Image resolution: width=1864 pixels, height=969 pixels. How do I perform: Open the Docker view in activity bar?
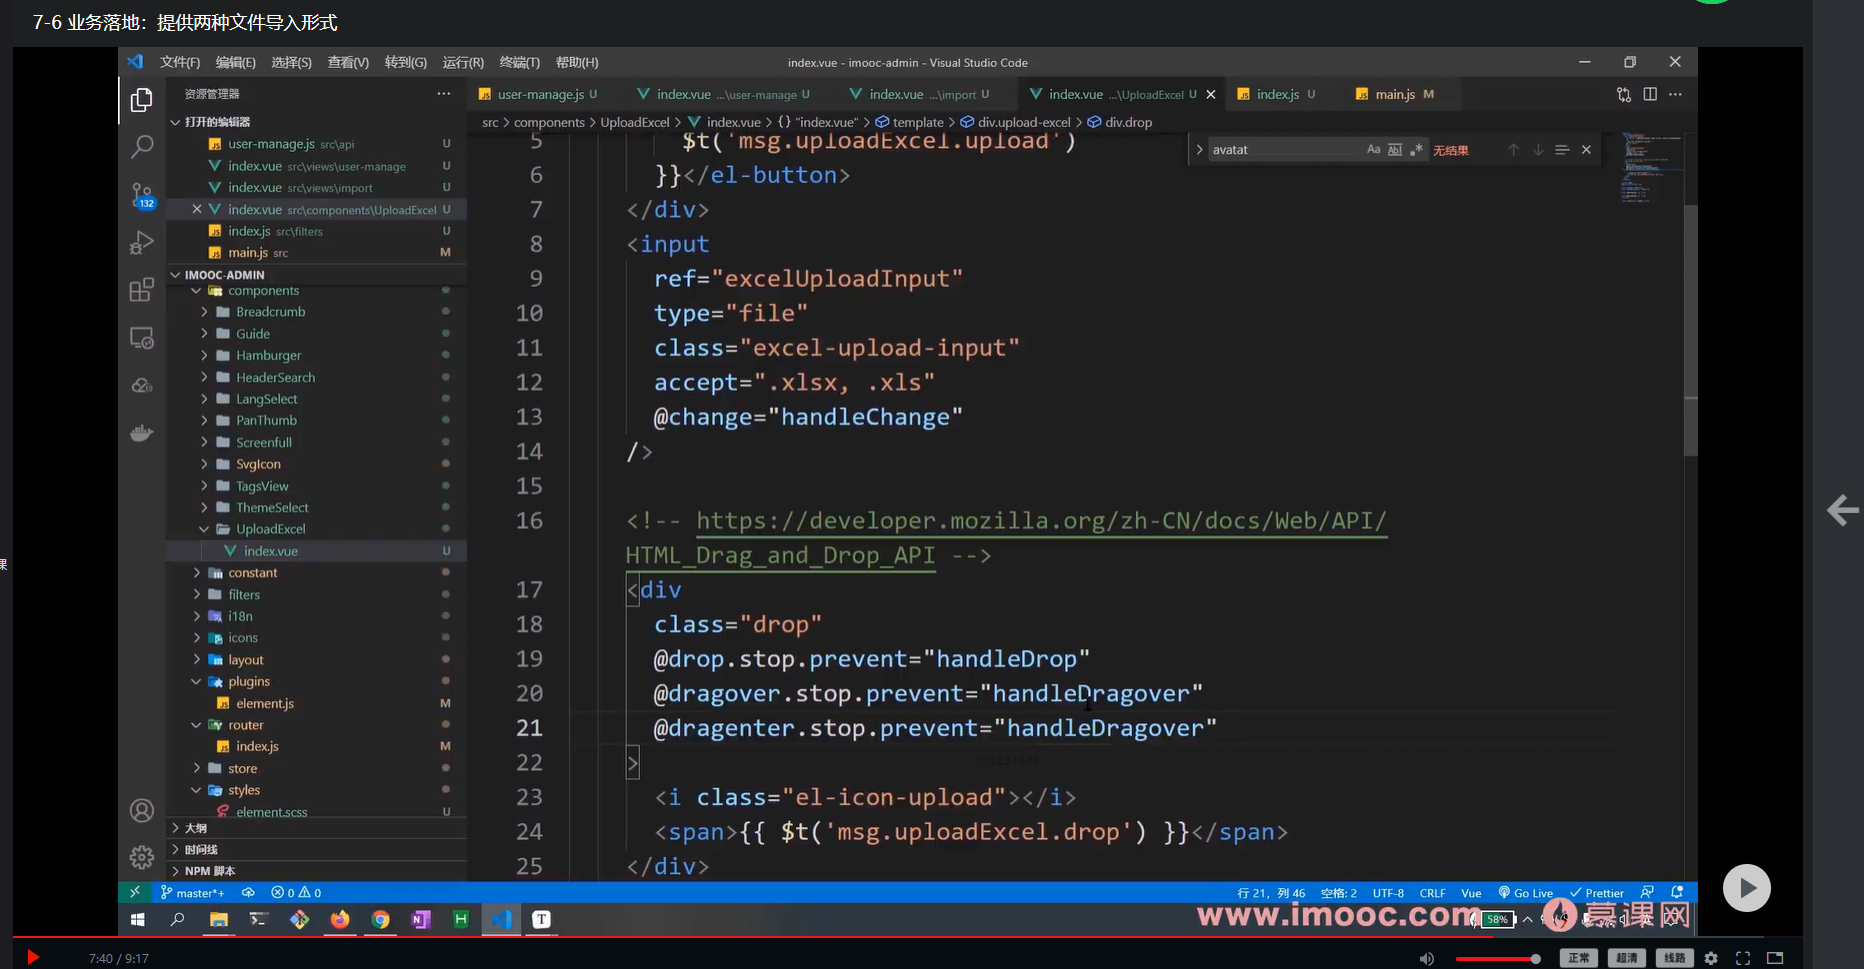click(142, 433)
